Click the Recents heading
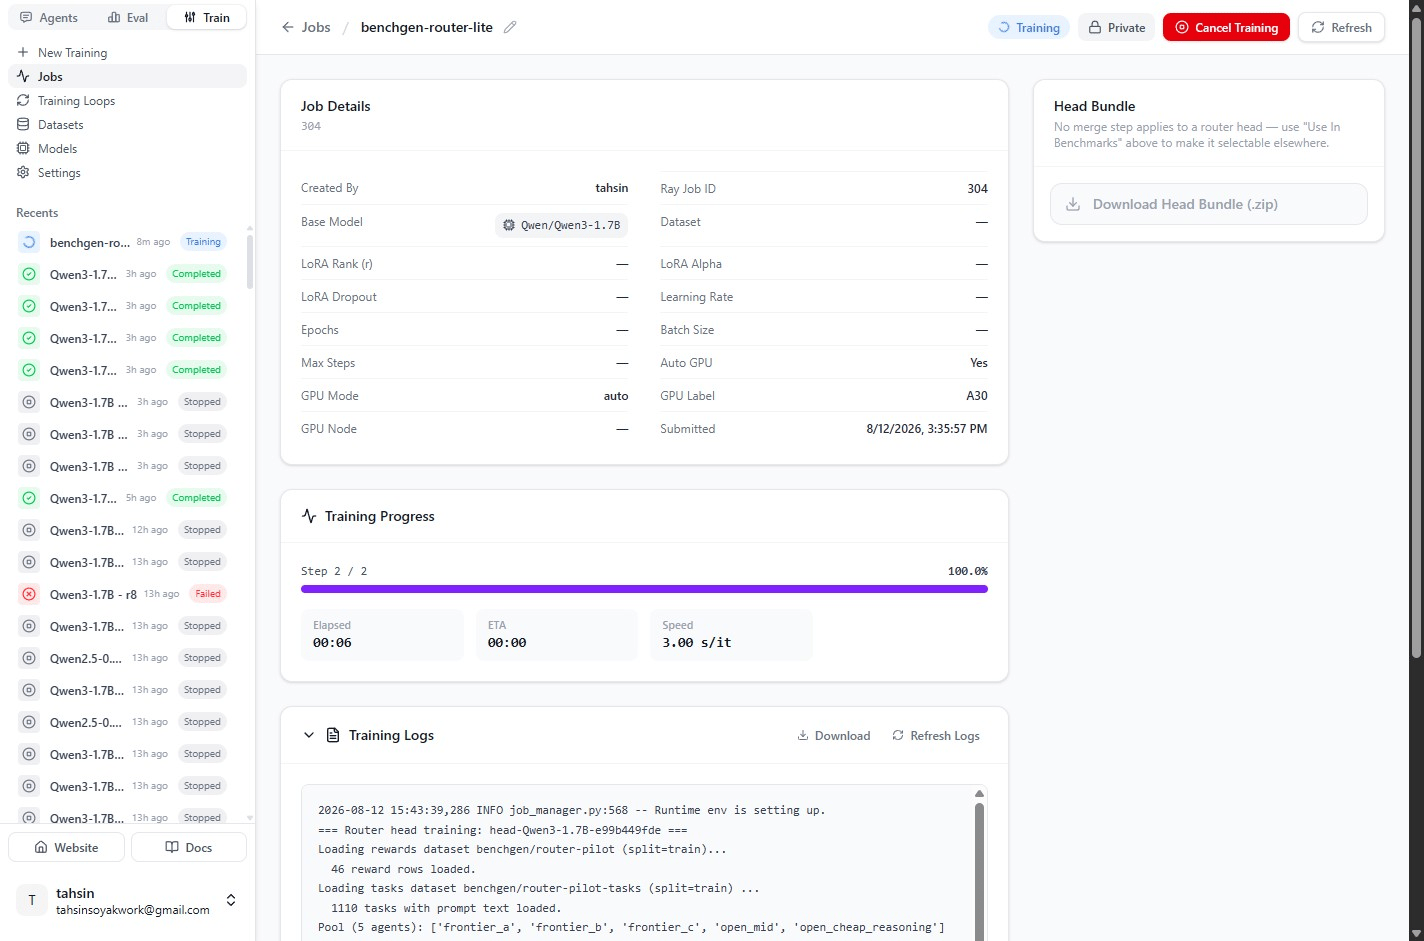 coord(37,213)
